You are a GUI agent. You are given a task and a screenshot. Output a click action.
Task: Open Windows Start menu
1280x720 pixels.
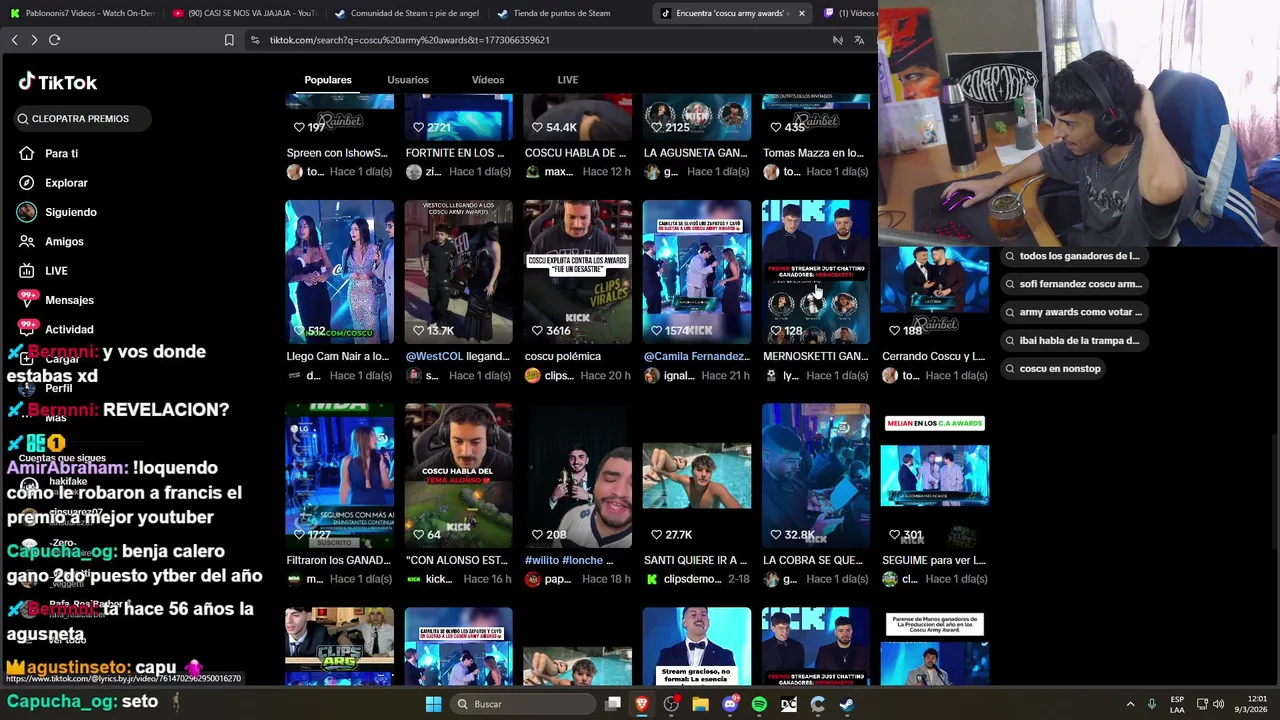tap(433, 704)
